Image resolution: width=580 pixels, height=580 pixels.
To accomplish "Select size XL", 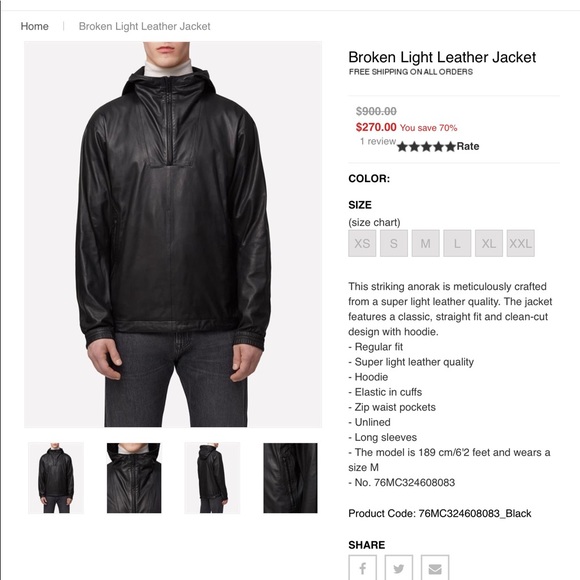I will tap(489, 243).
